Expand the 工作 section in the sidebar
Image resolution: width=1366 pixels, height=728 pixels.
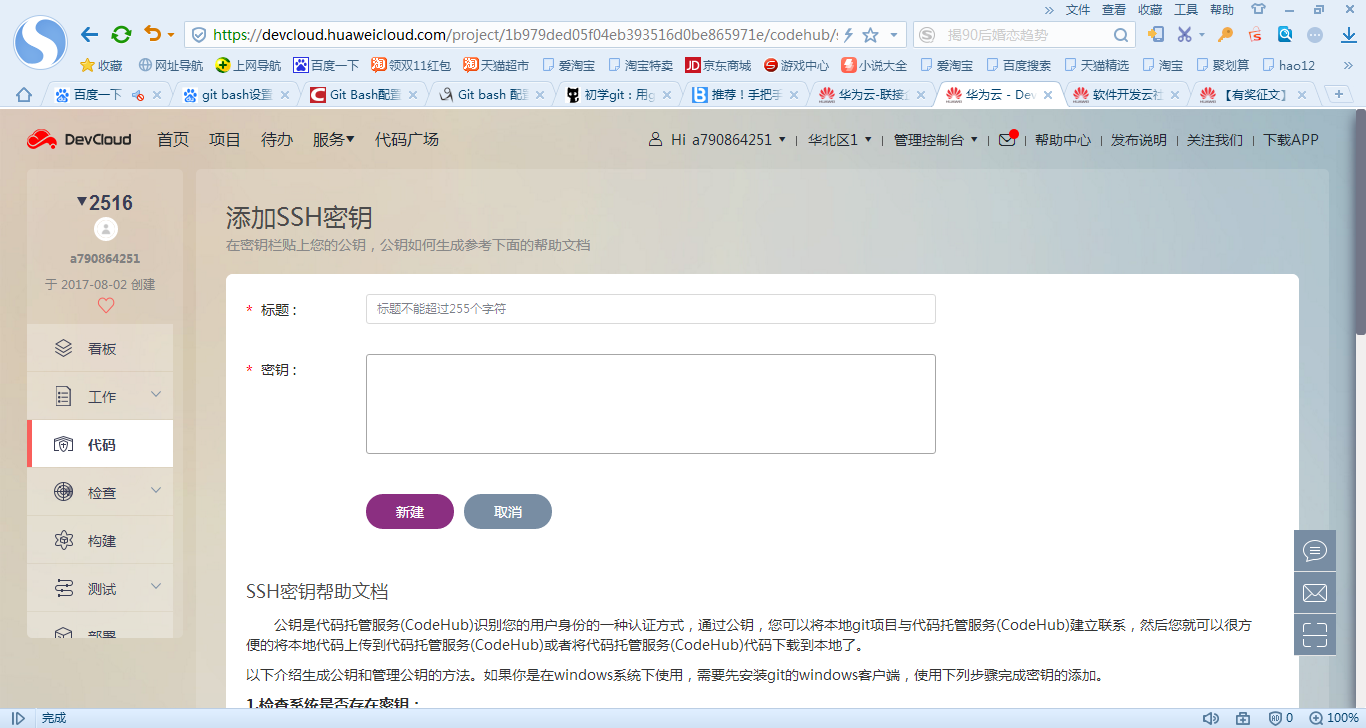click(100, 395)
